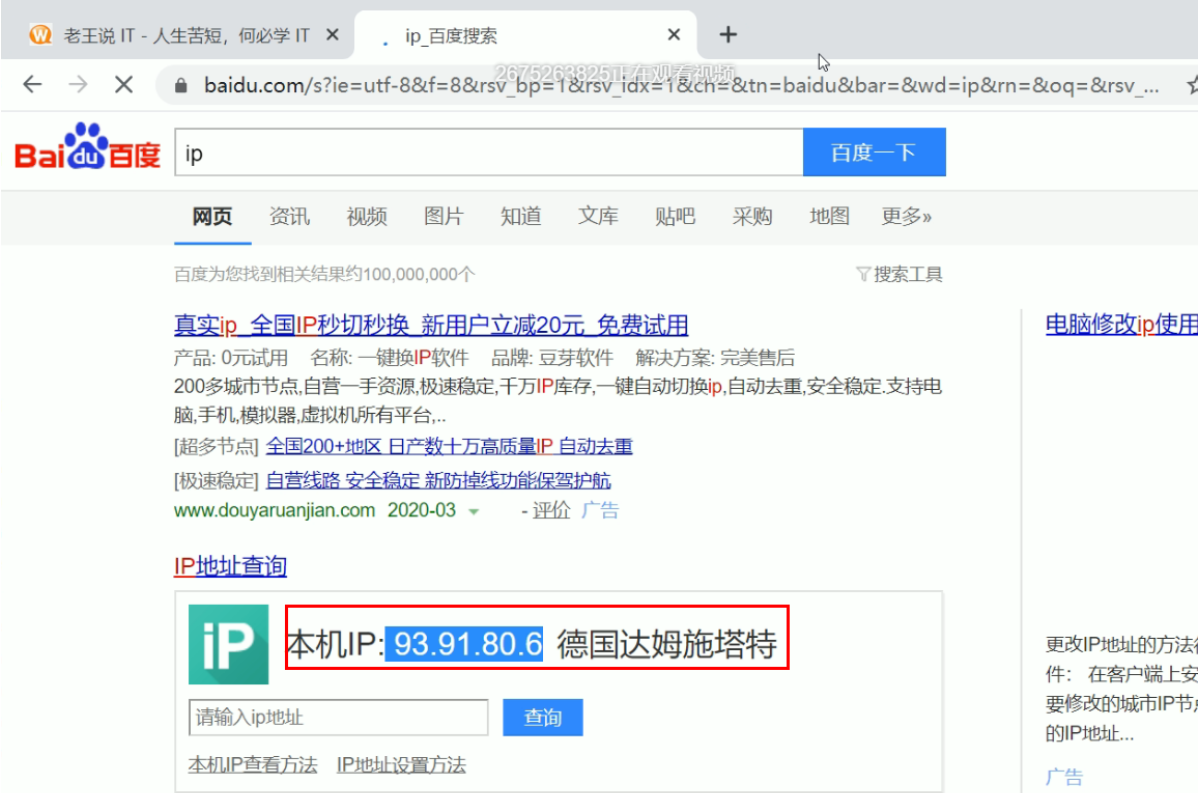Click the address bar URL
This screenshot has height=793, width=1199.
click(681, 85)
